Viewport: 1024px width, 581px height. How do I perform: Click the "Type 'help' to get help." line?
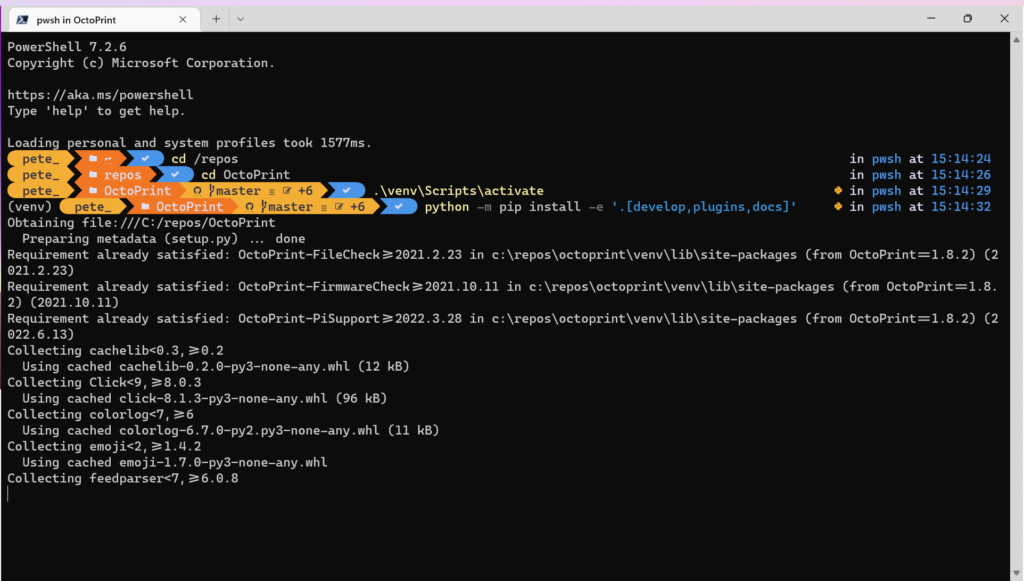click(96, 111)
